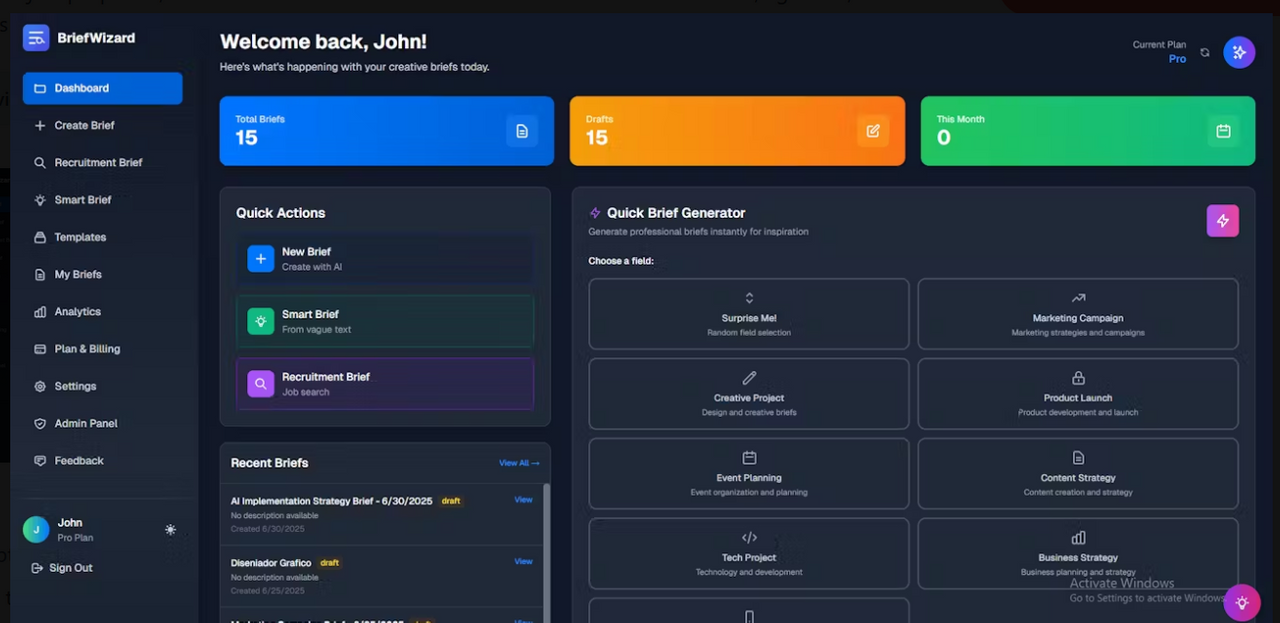Click the Drafts edit icon
The image size is (1280, 623).
click(x=873, y=131)
